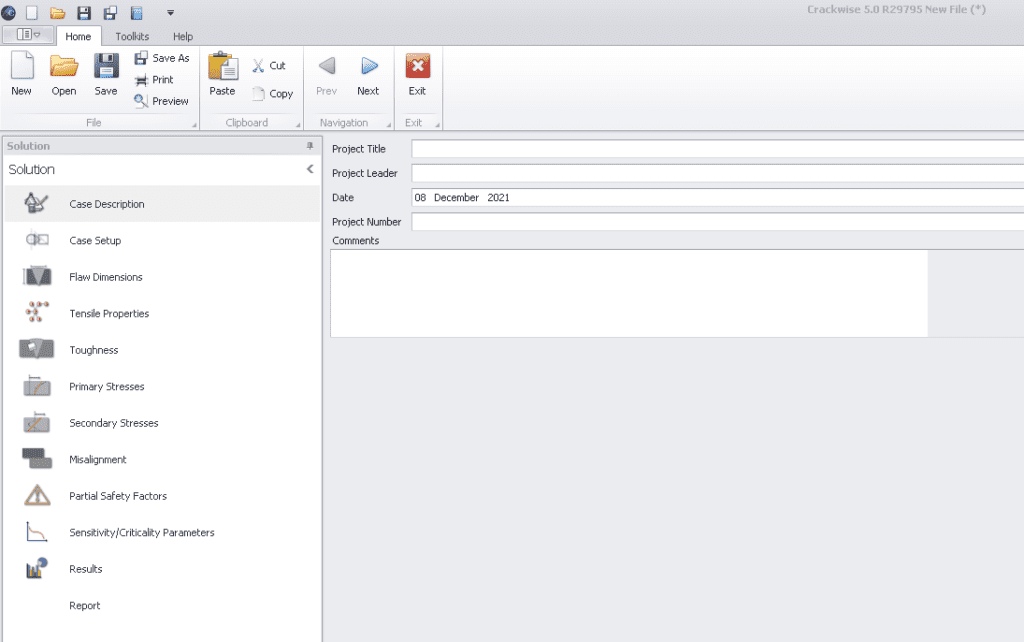This screenshot has height=642, width=1024.
Task: Collapse the Solution navigation pane chevron
Action: pyautogui.click(x=310, y=170)
